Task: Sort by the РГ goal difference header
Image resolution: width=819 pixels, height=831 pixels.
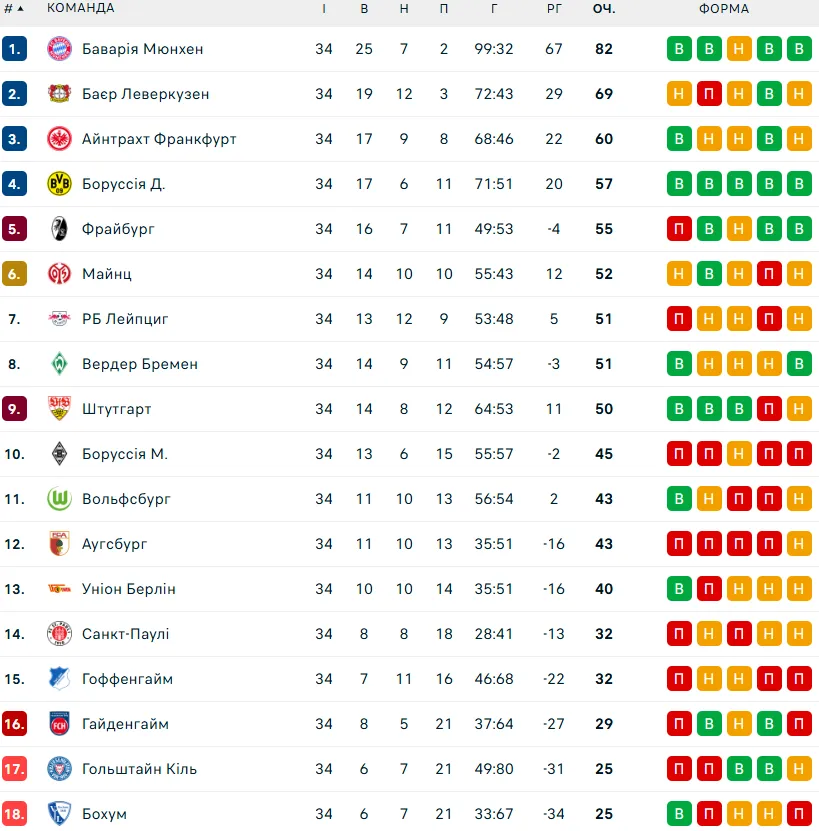Action: 554,8
